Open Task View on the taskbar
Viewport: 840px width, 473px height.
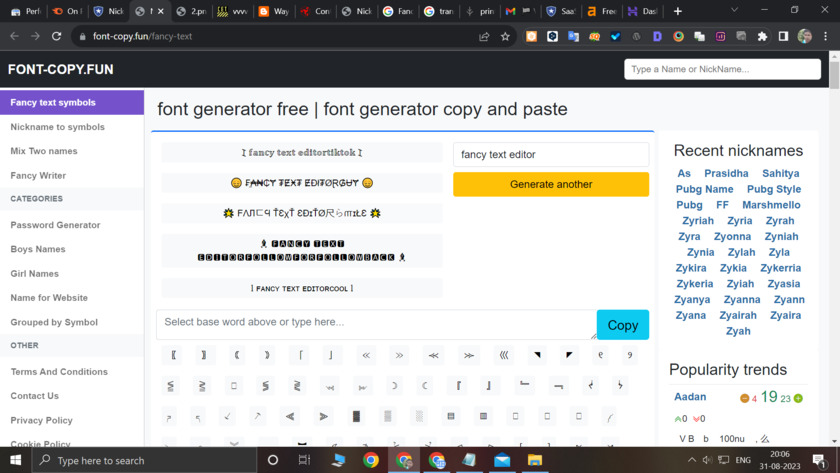tap(304, 460)
